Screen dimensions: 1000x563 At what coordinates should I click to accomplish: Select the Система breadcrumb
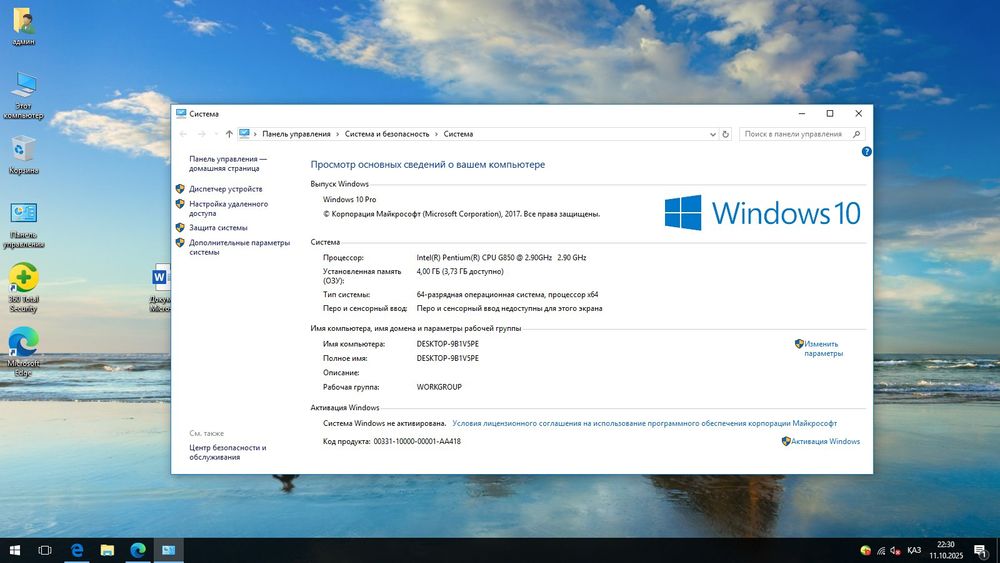pyautogui.click(x=458, y=135)
